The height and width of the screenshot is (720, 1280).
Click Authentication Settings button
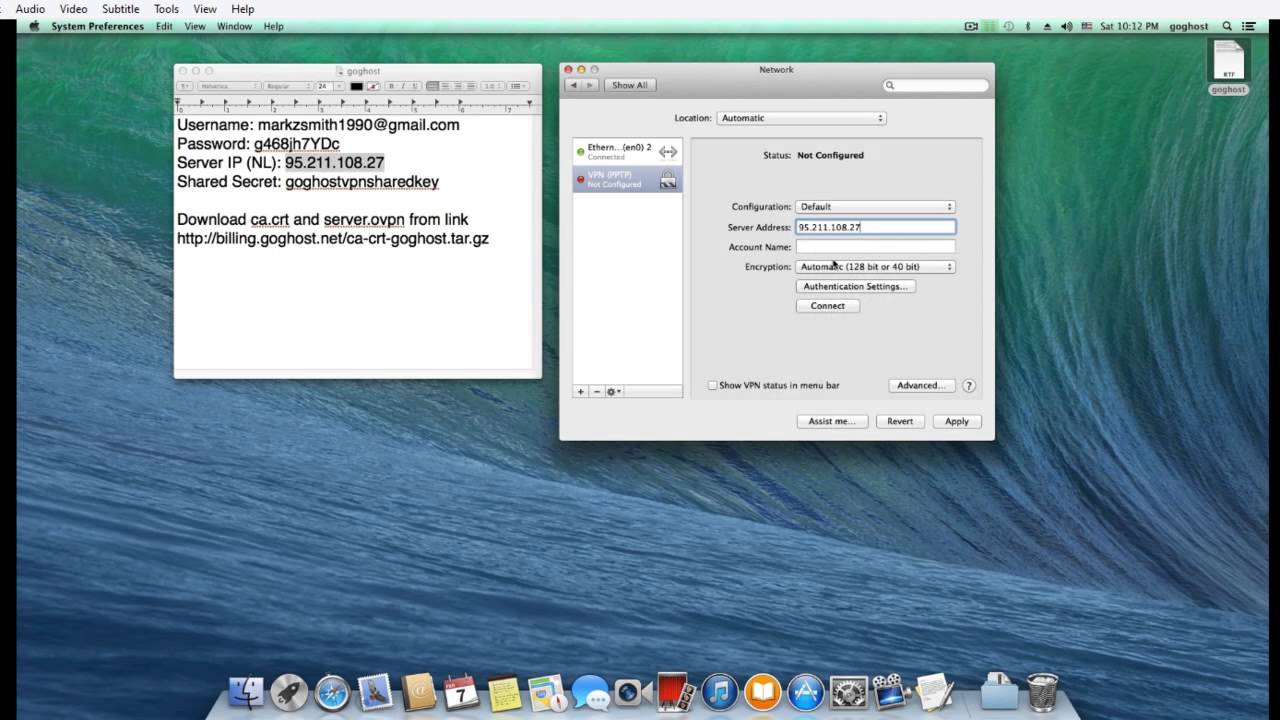click(x=855, y=286)
